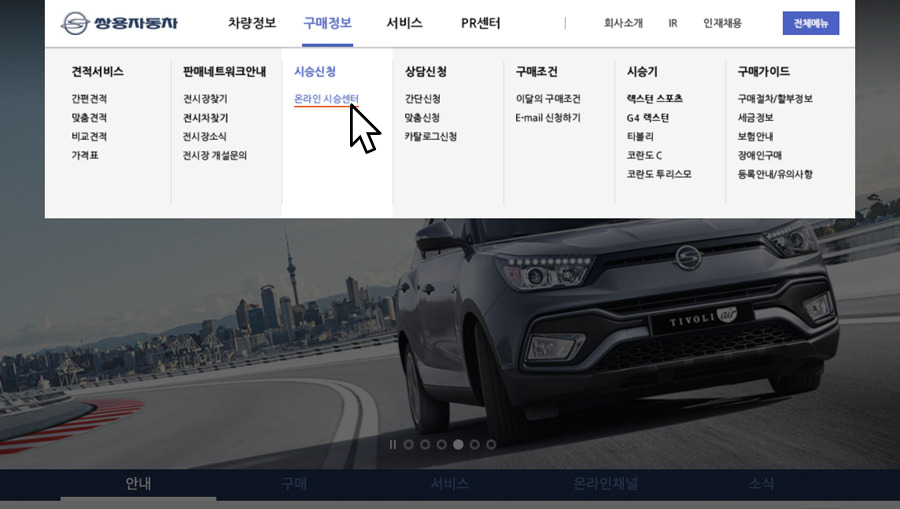
Task: Select the active fourth slide dot
Action: 458,444
